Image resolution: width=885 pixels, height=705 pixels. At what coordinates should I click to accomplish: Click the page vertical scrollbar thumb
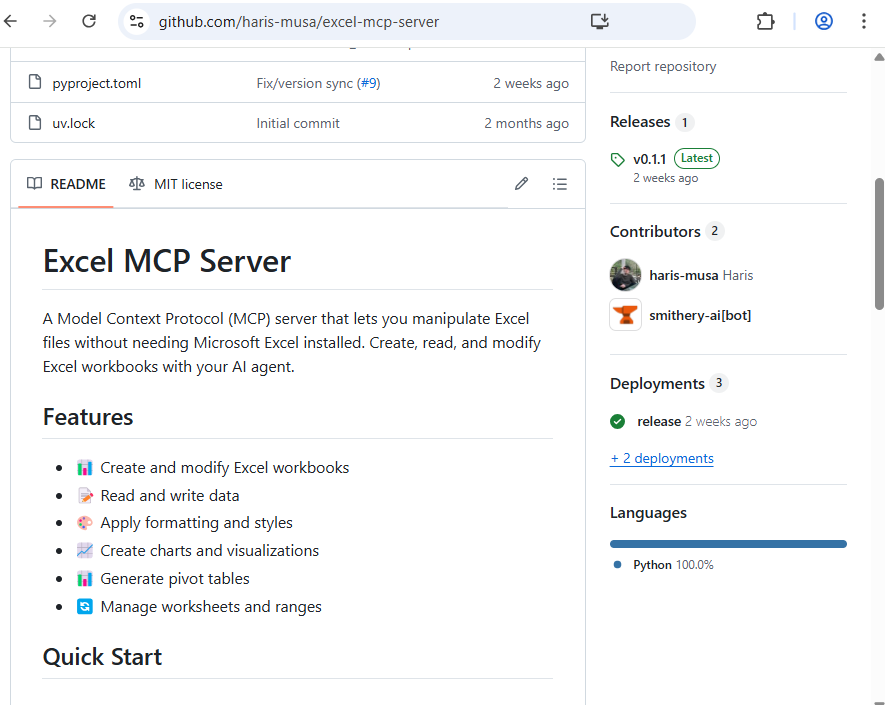[879, 244]
